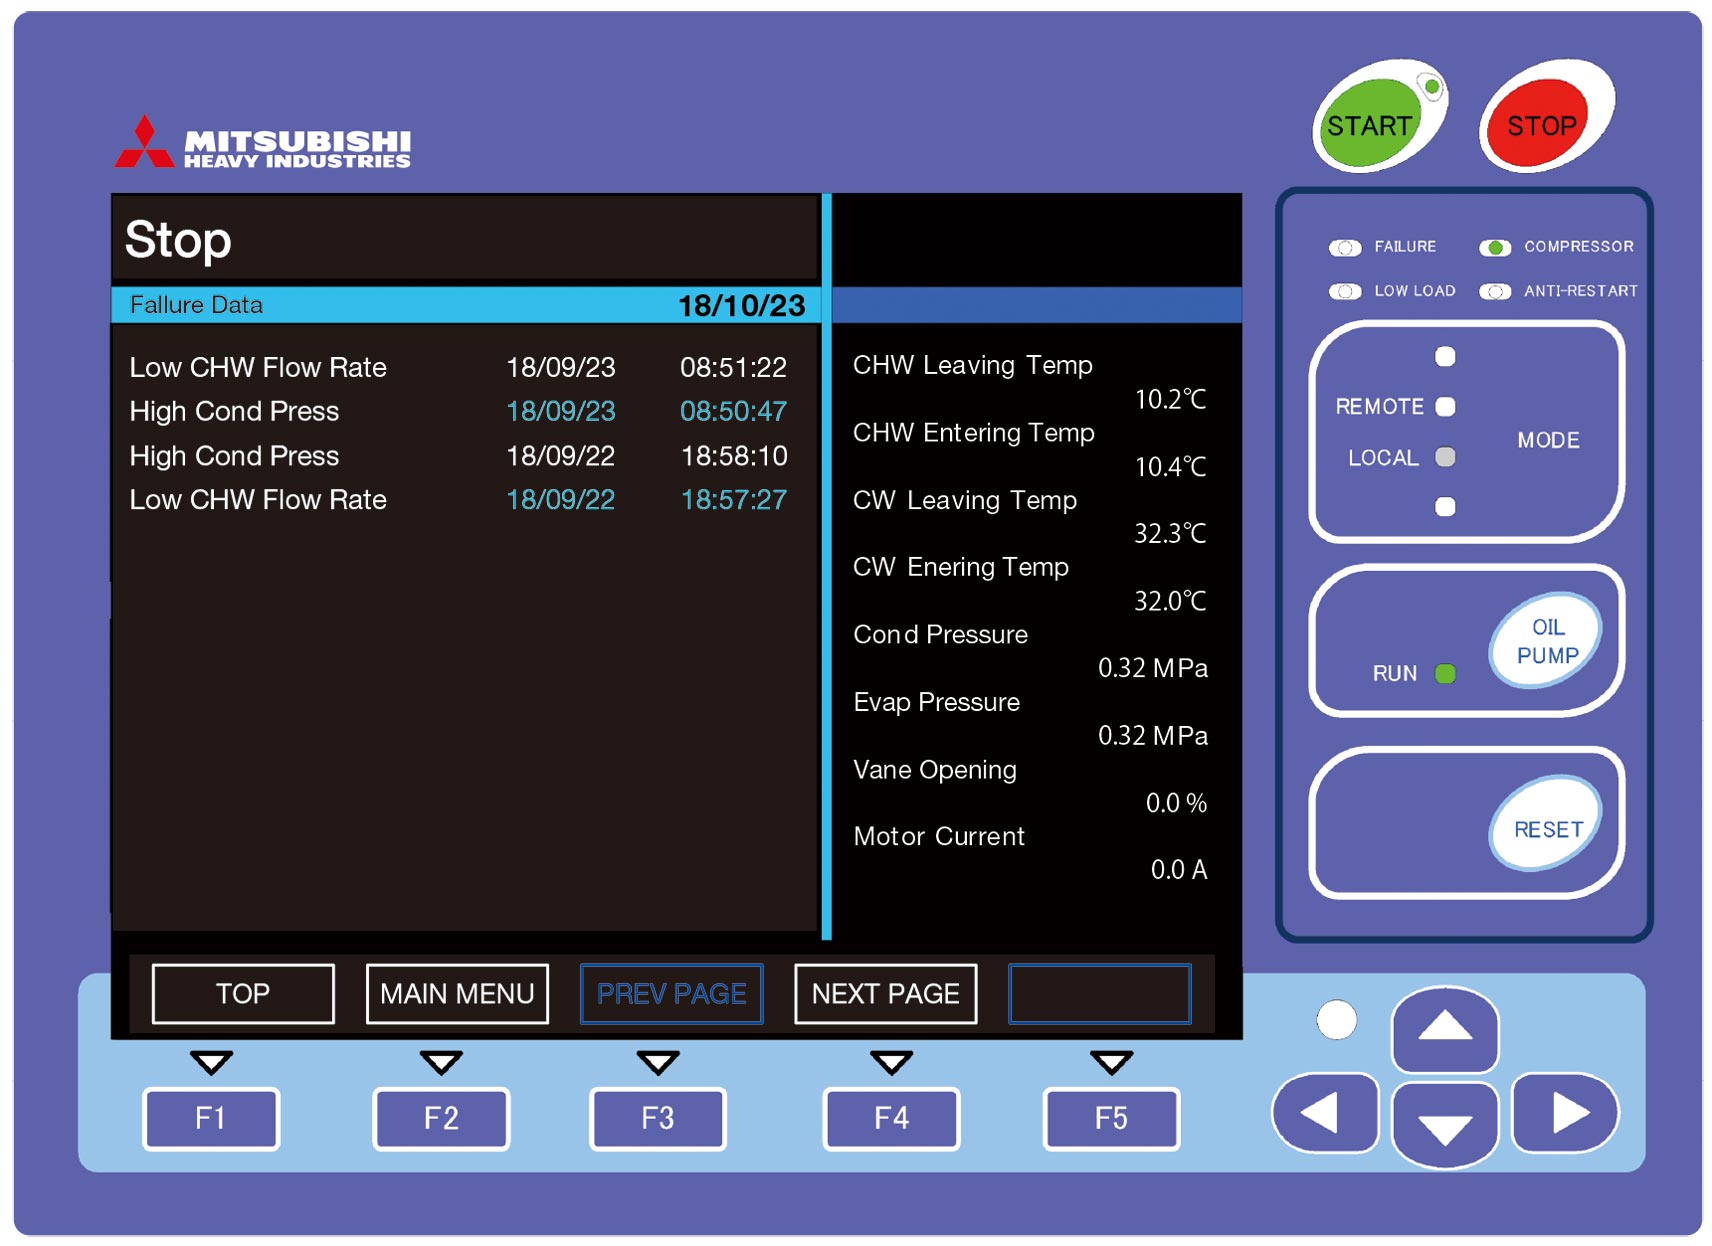Click the triangle marker above F5

point(1111,1062)
